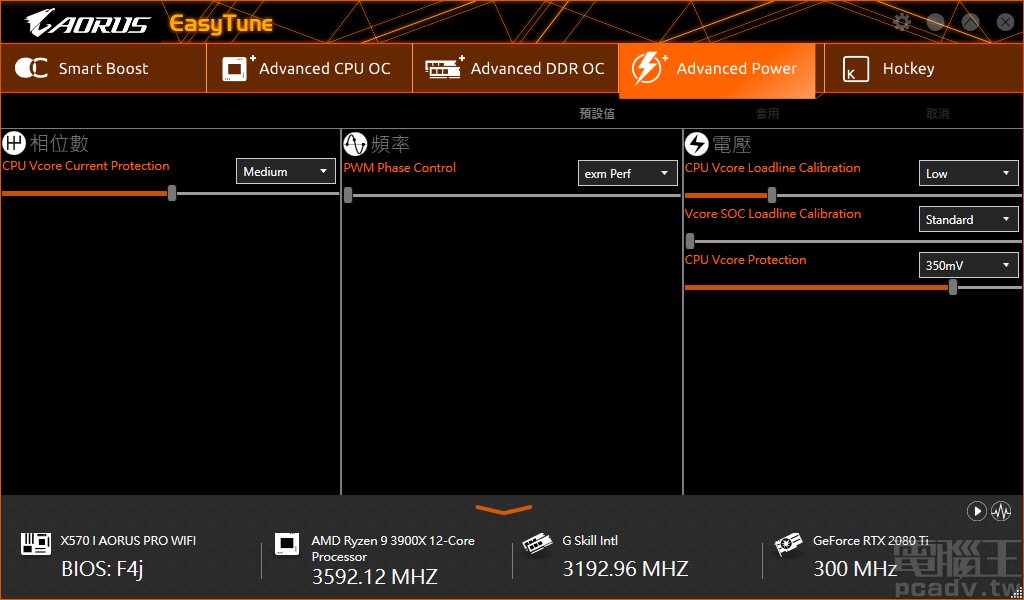Screen dimensions: 1024x600
Task: Start the stress test play button
Action: tap(977, 511)
